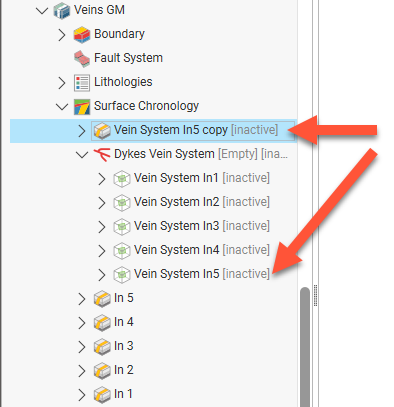The image size is (394, 407).
Task: Click the Surface Chronology icon
Action: tap(82, 106)
